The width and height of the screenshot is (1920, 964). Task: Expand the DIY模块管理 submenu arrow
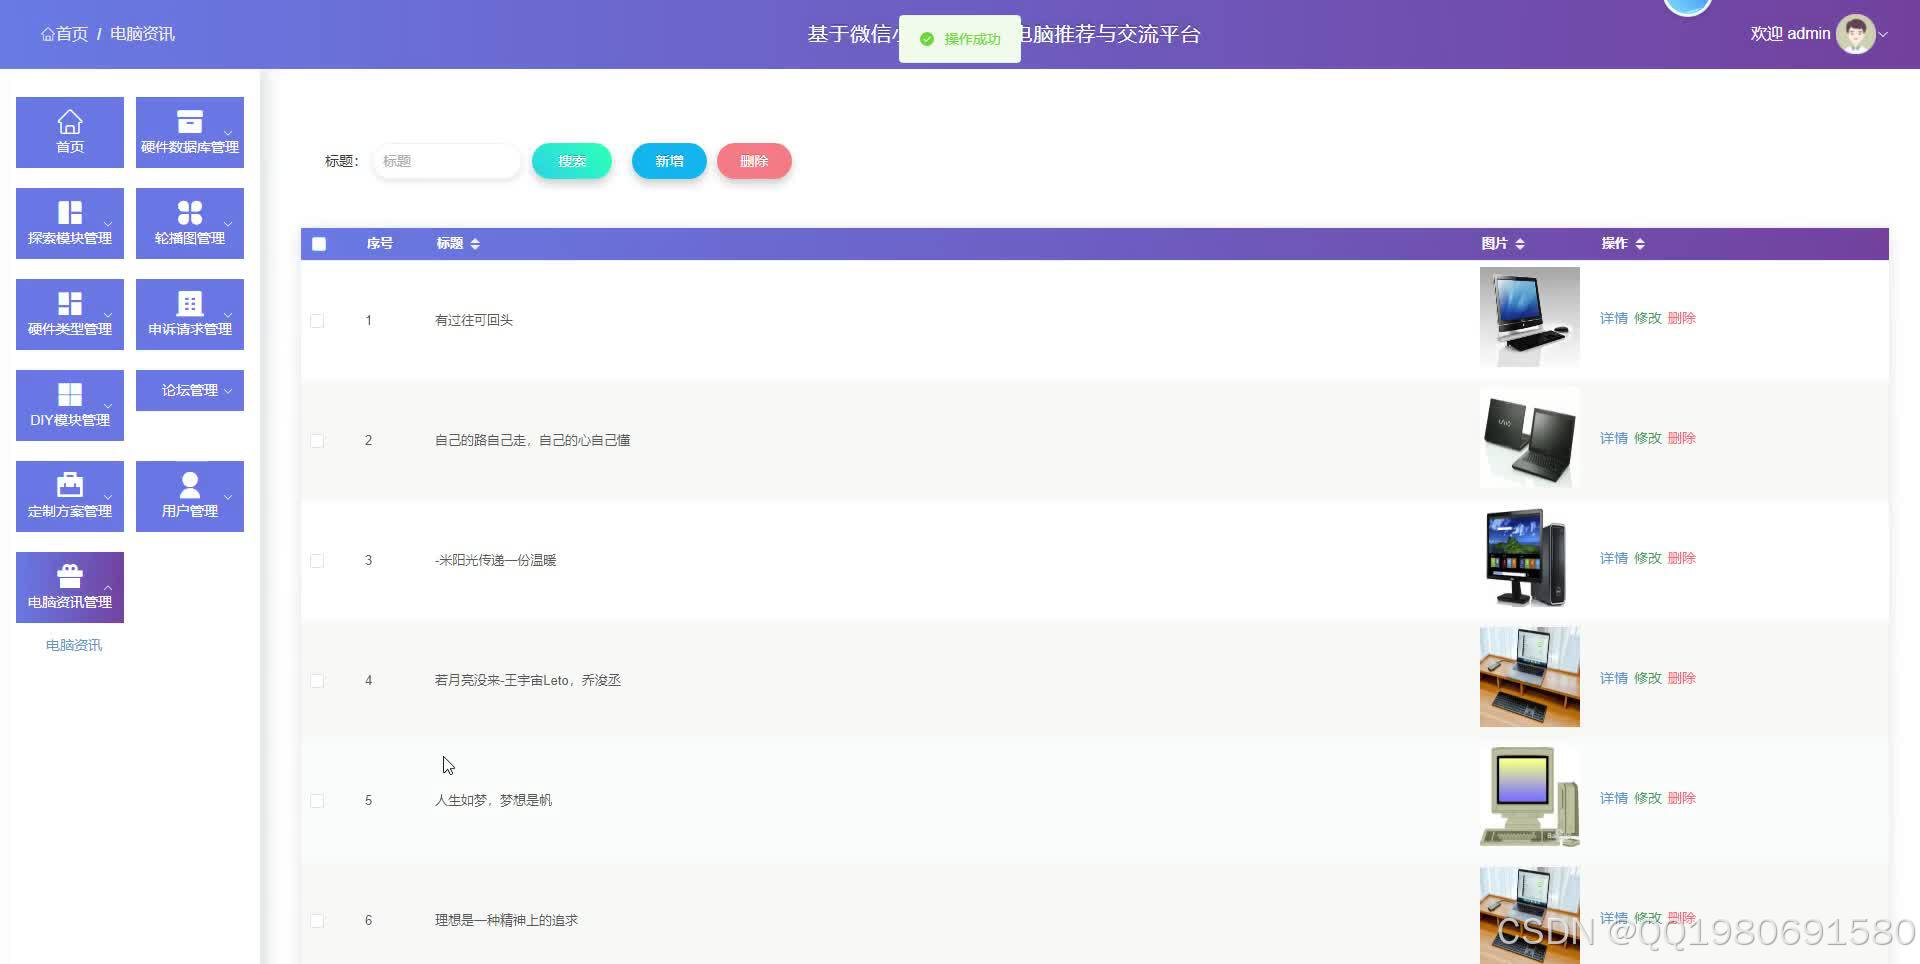(x=107, y=405)
